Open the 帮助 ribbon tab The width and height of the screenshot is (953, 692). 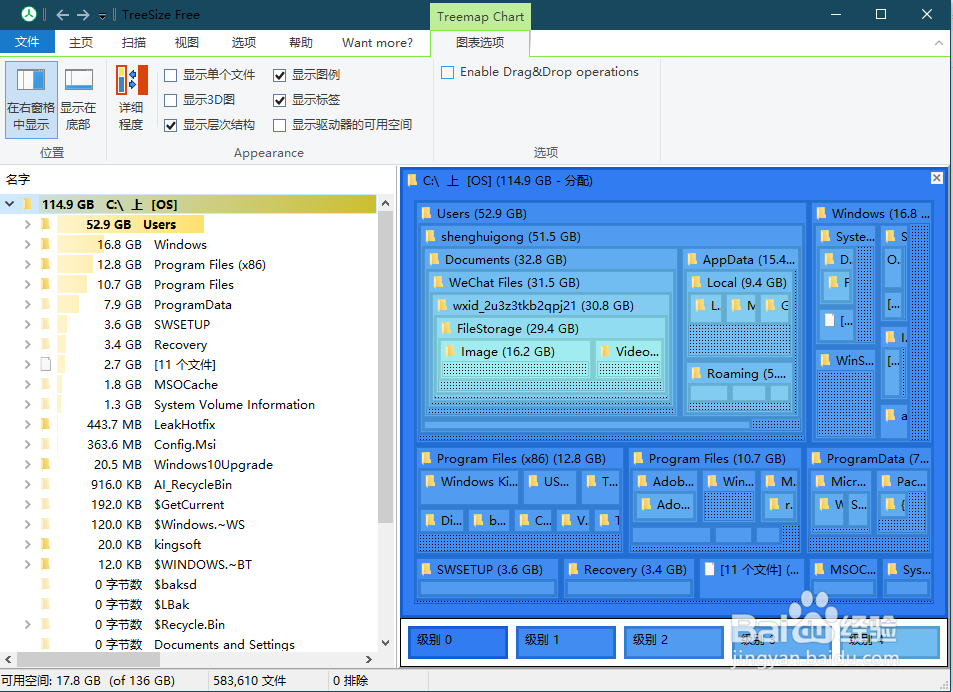301,43
